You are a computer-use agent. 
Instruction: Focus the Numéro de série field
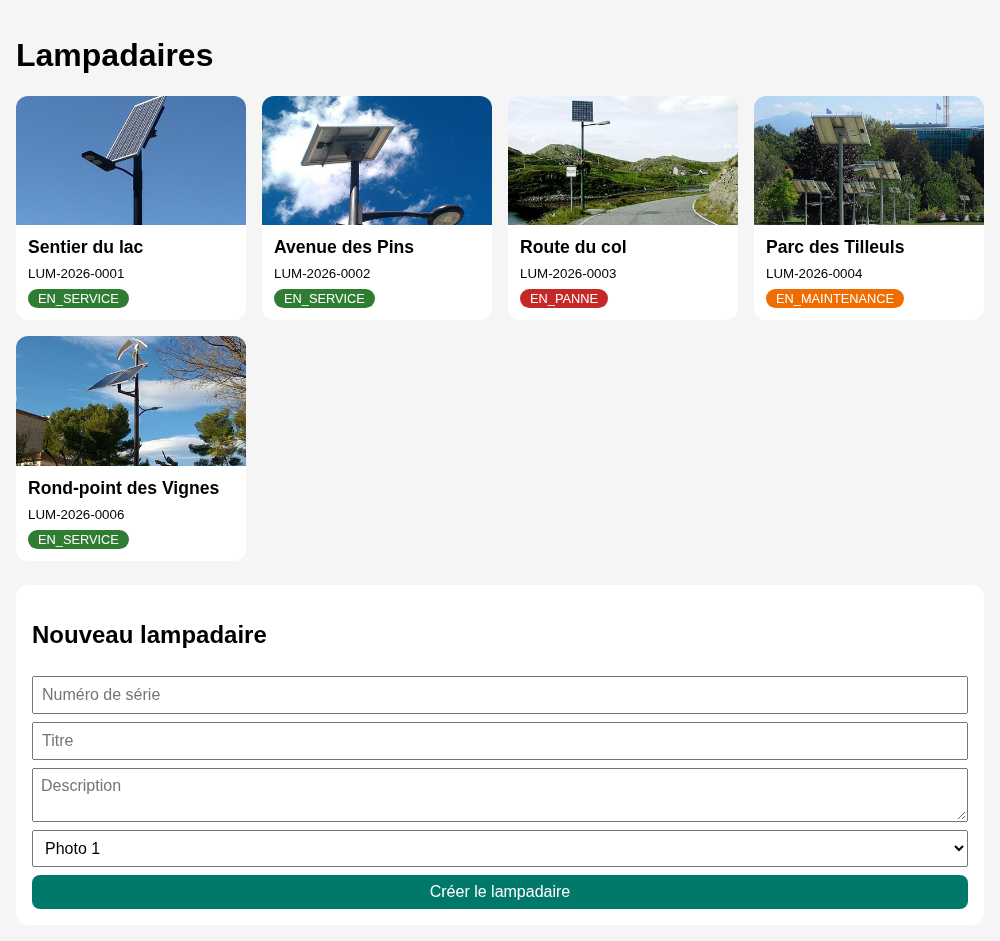click(x=500, y=695)
